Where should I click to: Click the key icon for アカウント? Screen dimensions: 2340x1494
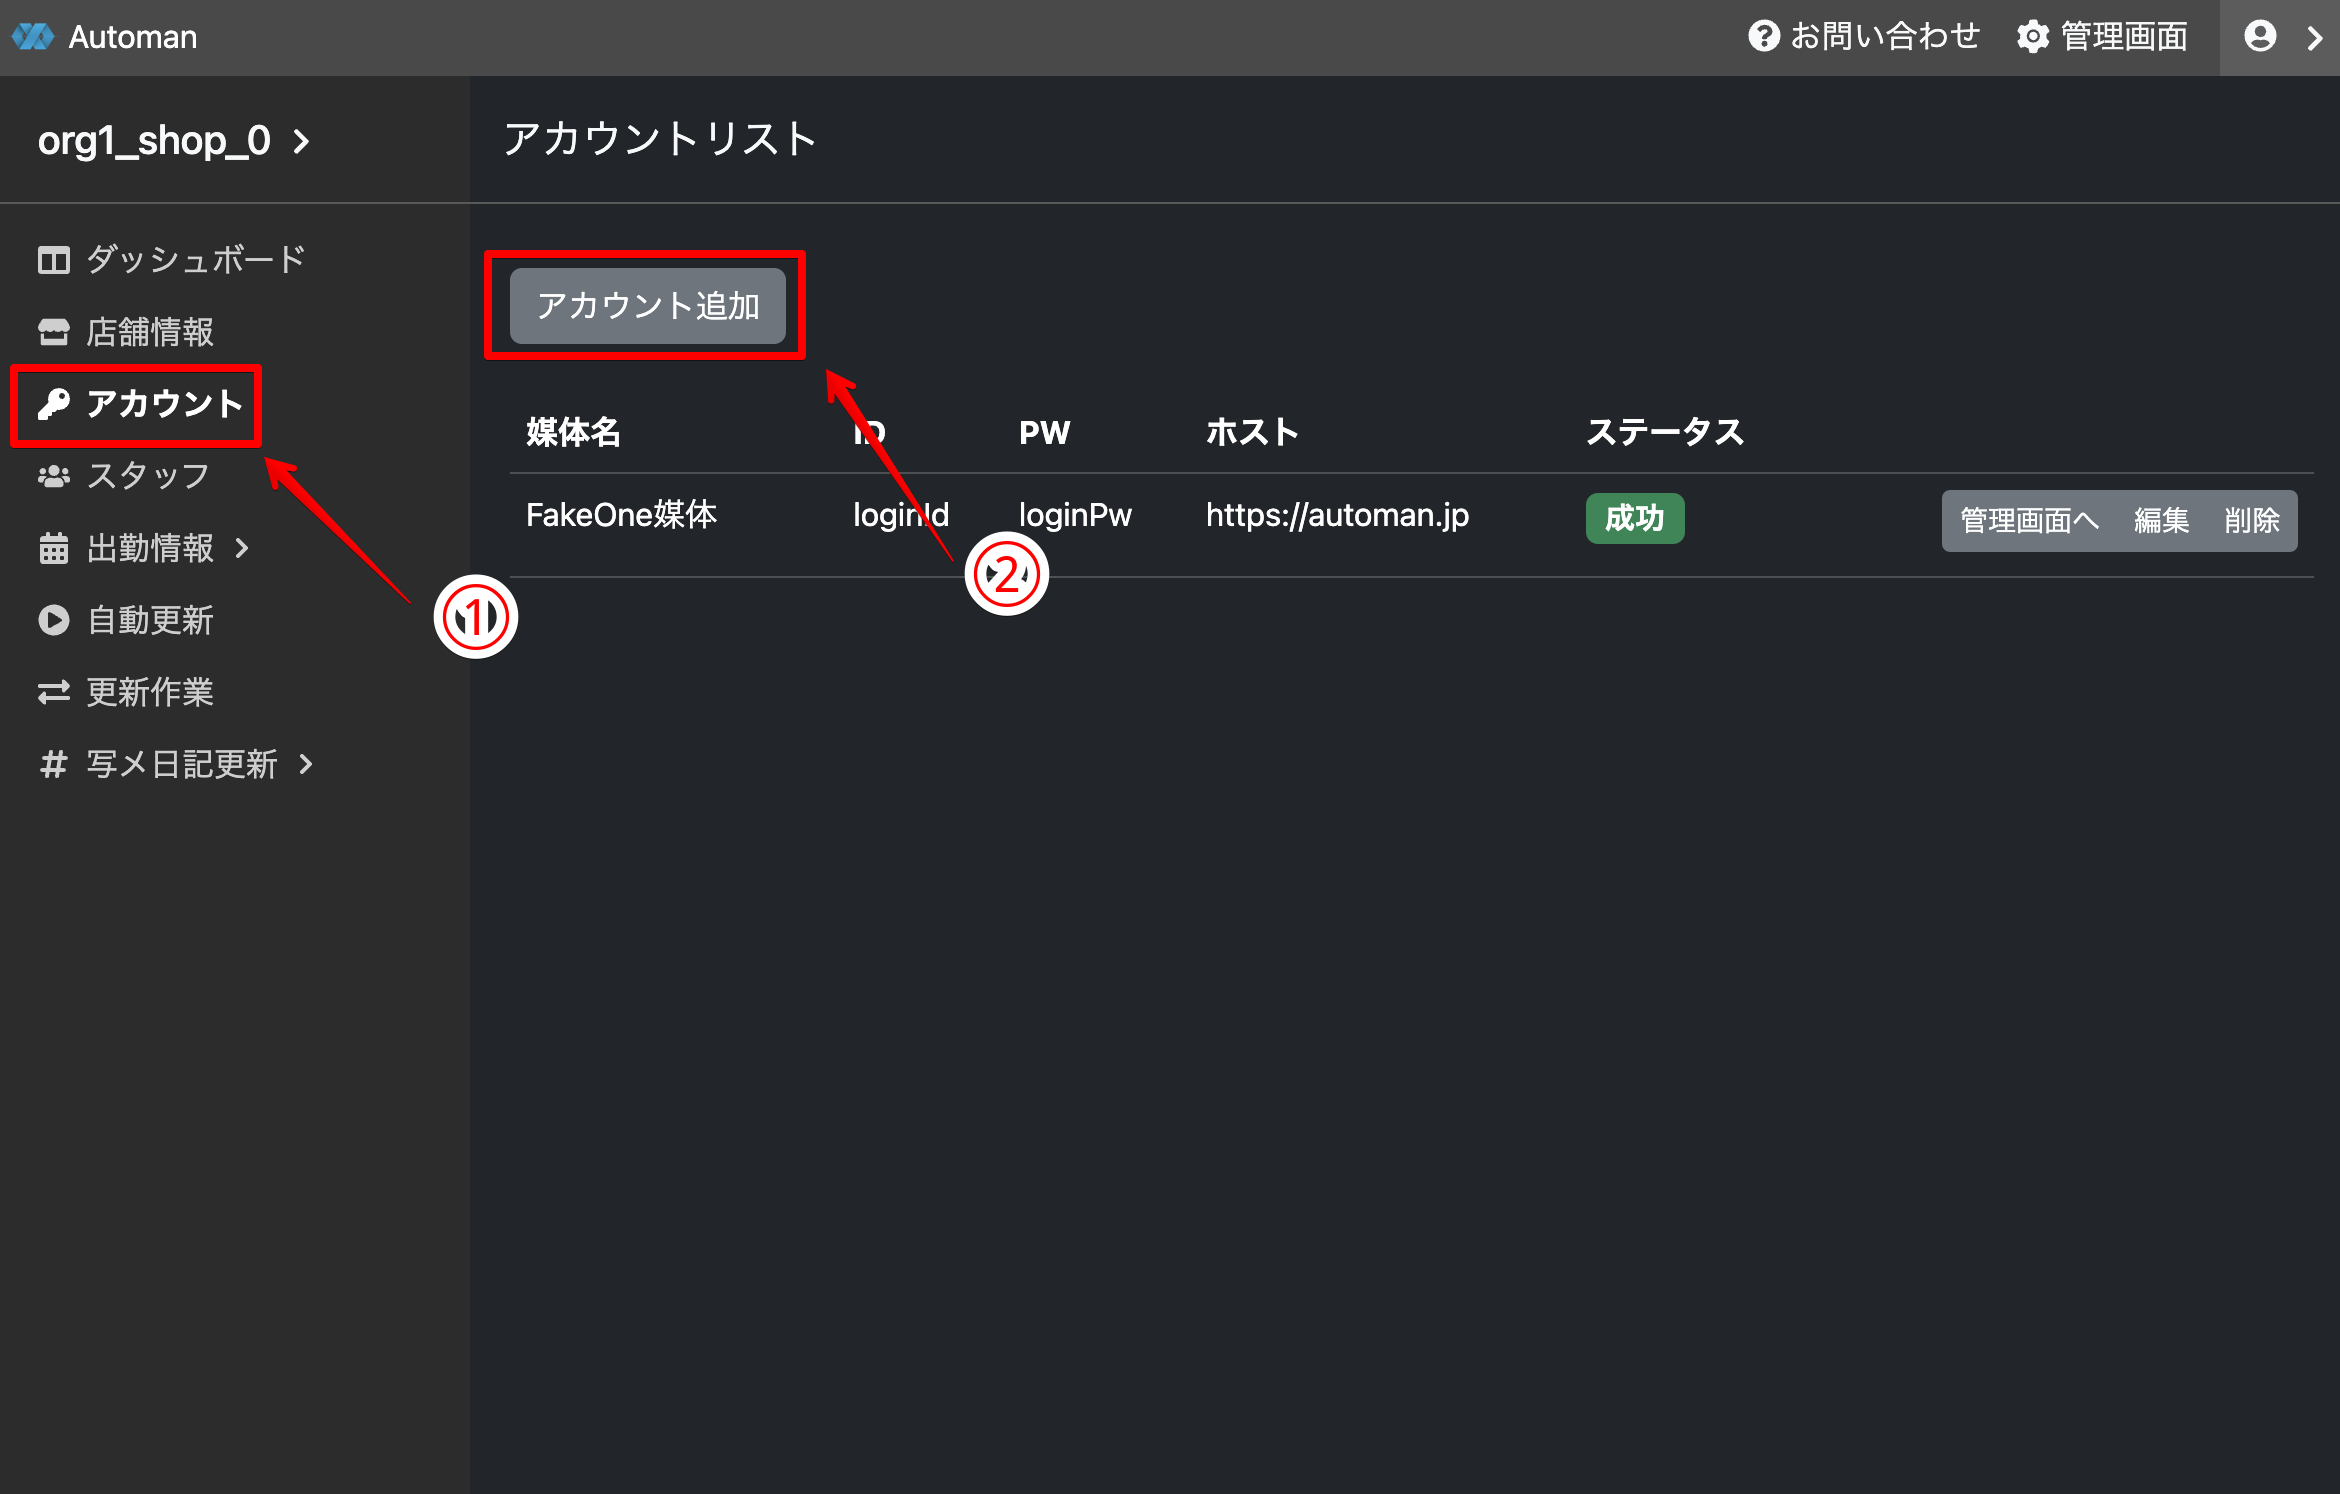point(53,404)
